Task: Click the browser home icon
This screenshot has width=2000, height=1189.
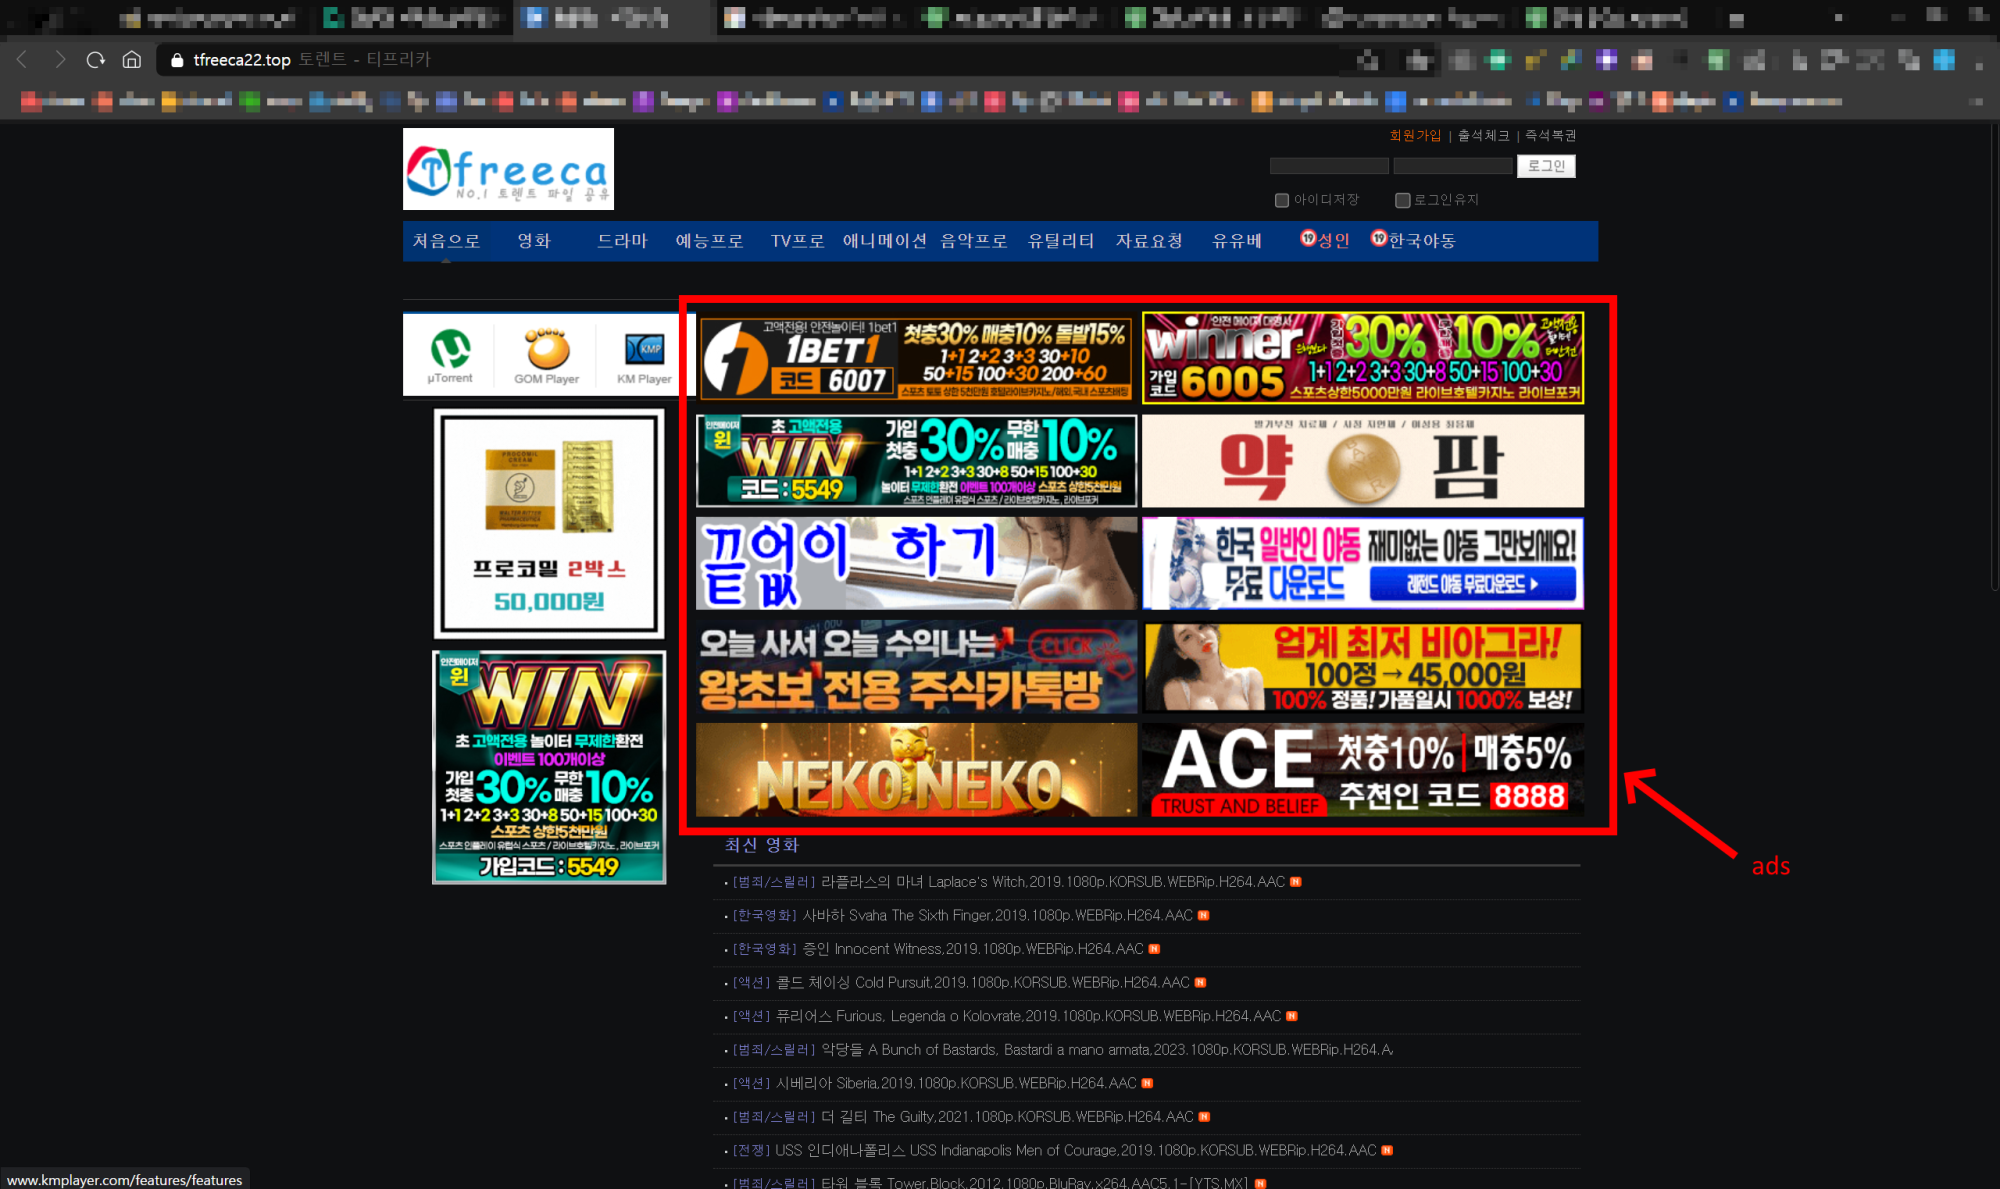Action: pyautogui.click(x=132, y=60)
